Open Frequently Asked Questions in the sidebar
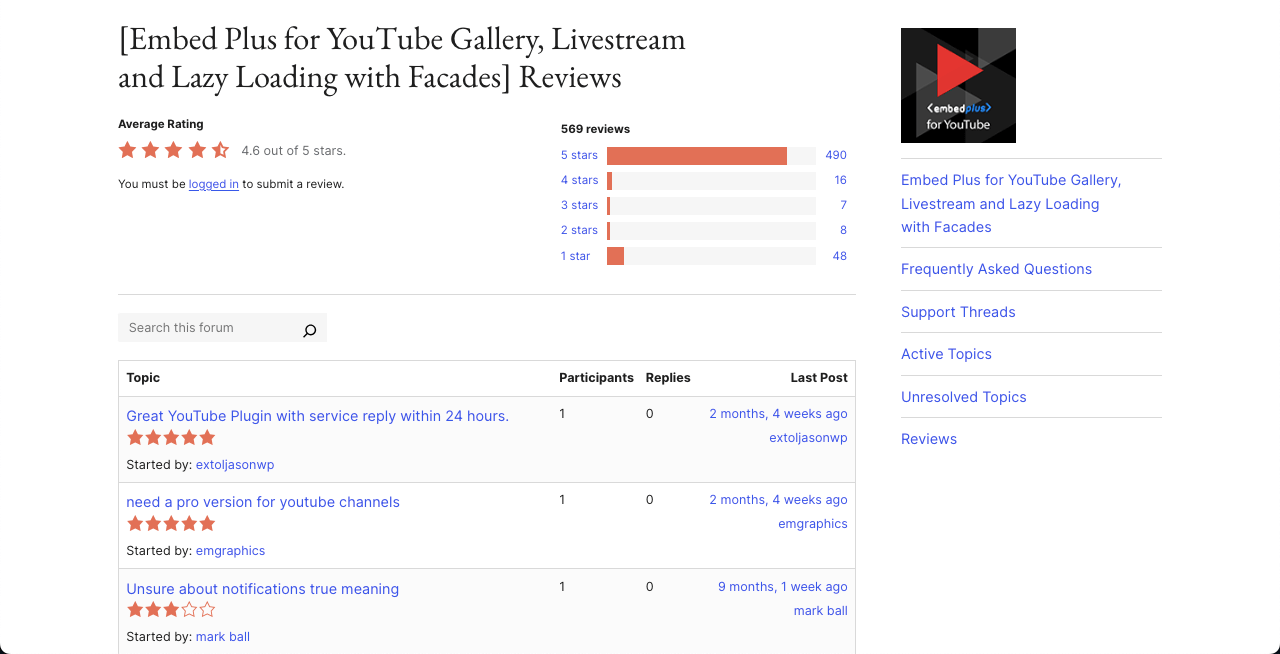The image size is (1280, 654). pyautogui.click(x=996, y=269)
